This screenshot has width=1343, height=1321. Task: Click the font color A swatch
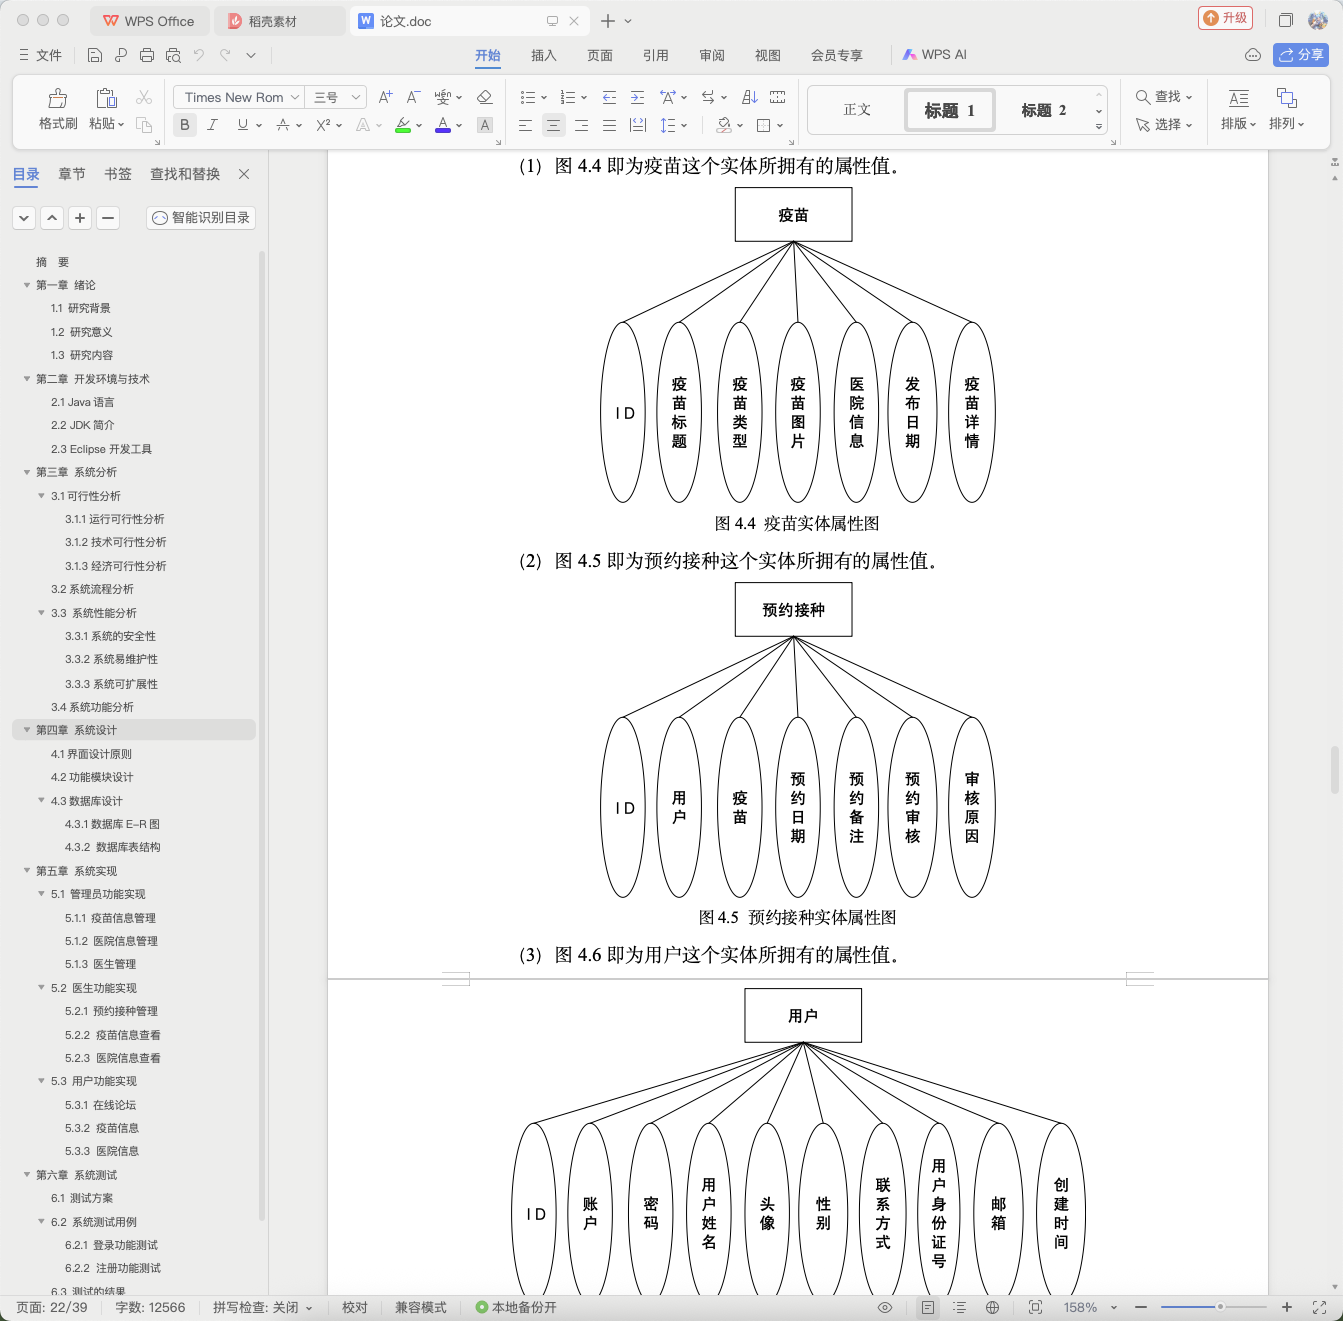coord(443,125)
